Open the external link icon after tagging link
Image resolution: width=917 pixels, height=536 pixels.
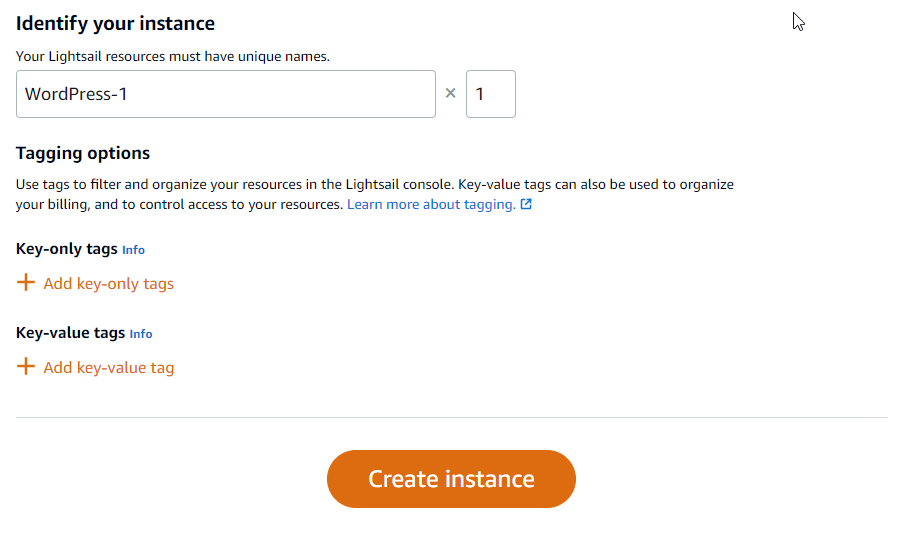(x=526, y=204)
